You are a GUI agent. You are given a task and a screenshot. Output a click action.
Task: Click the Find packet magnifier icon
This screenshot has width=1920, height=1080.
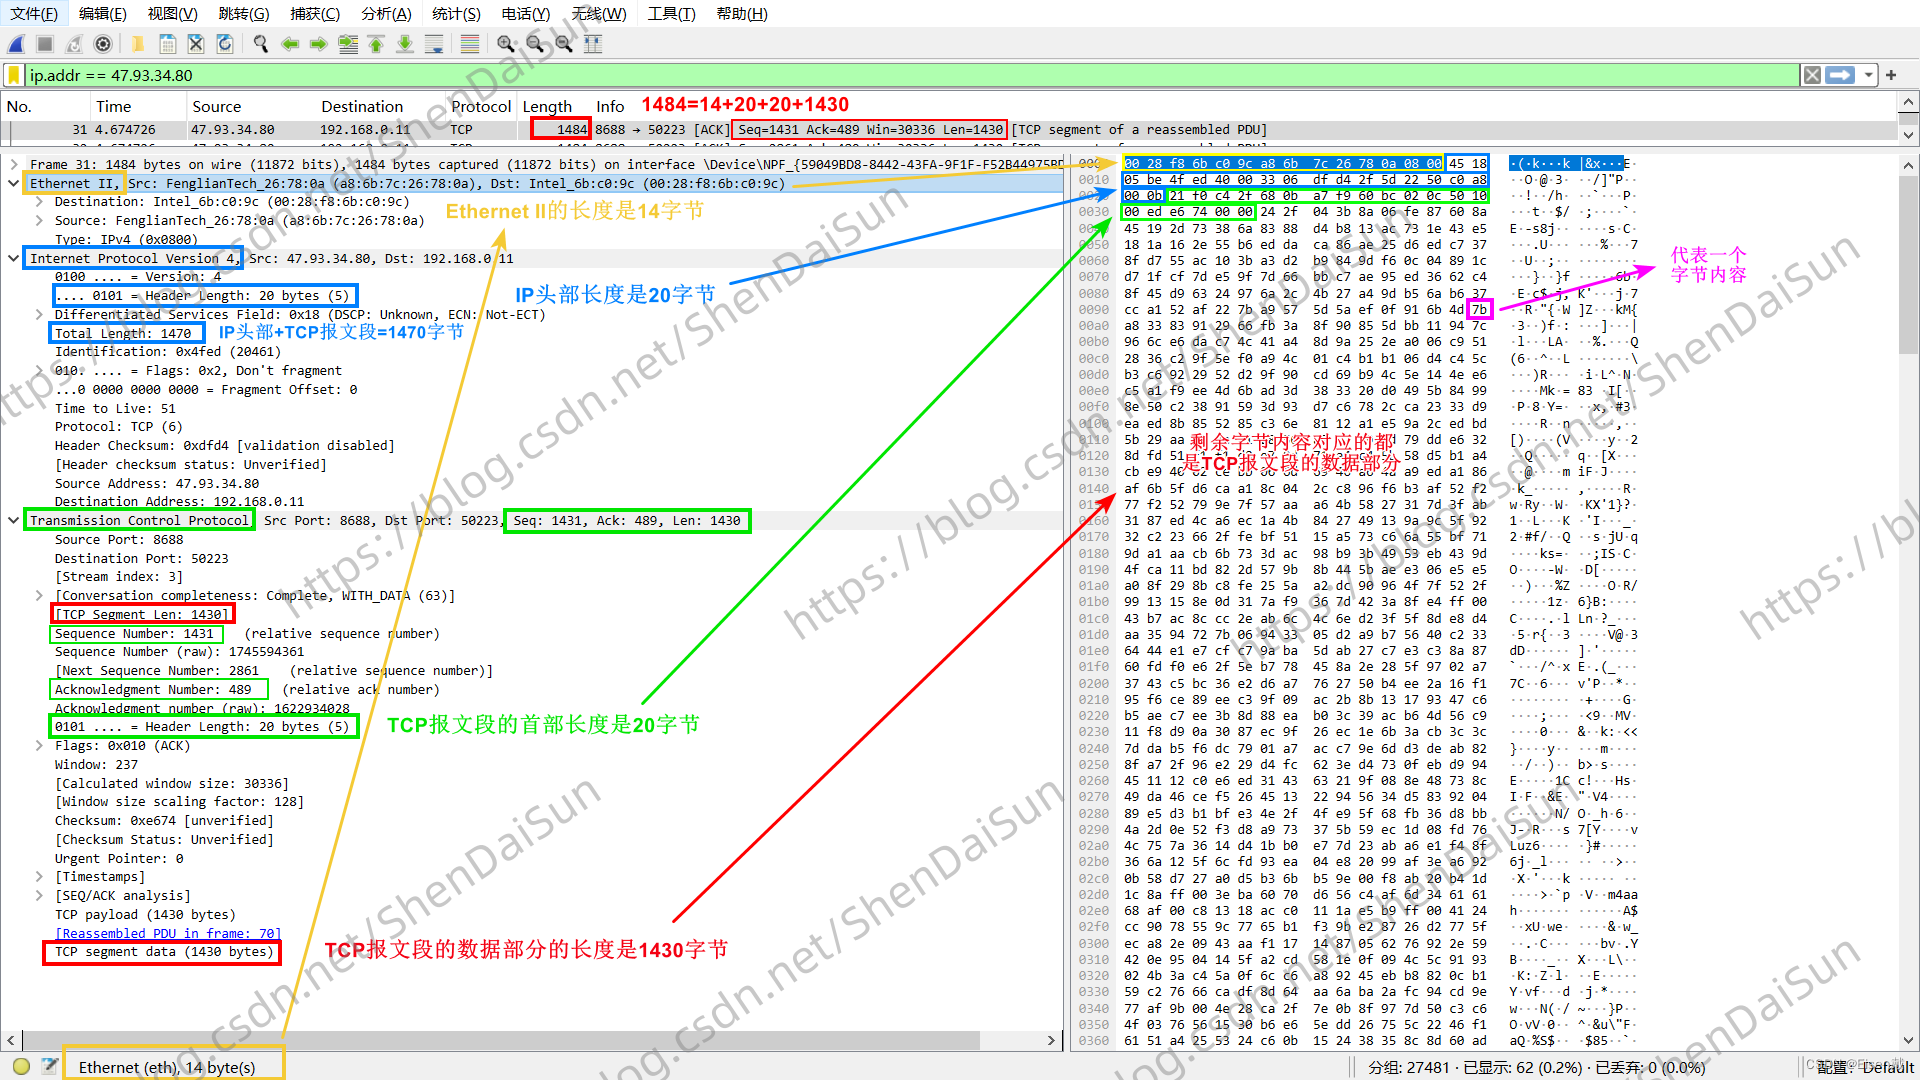coord(261,44)
